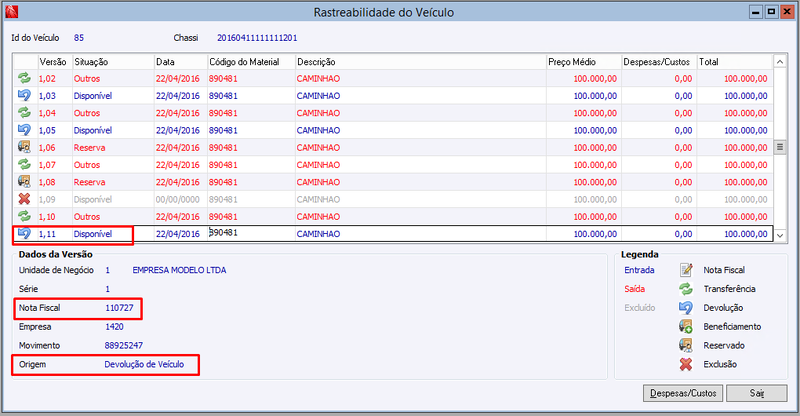
Task: Click the reserved icon in row 1,06
Action: pyautogui.click(x=24, y=148)
